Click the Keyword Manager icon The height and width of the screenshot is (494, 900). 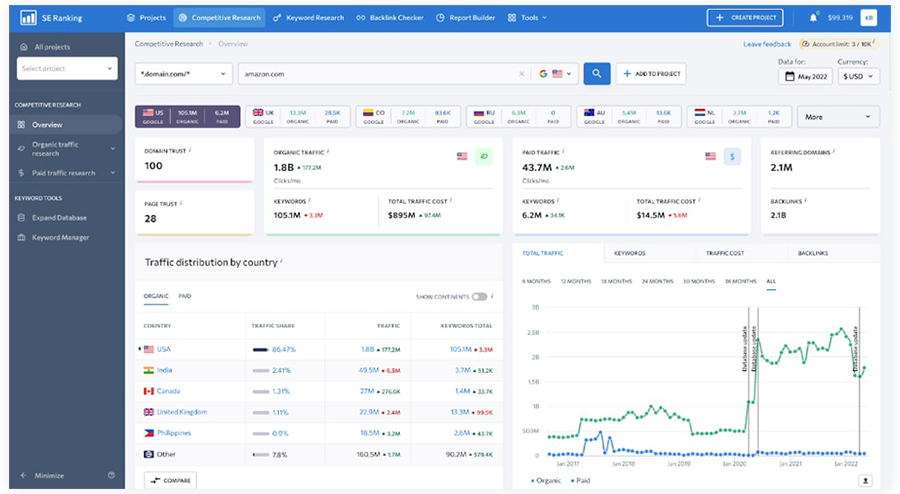(21, 237)
